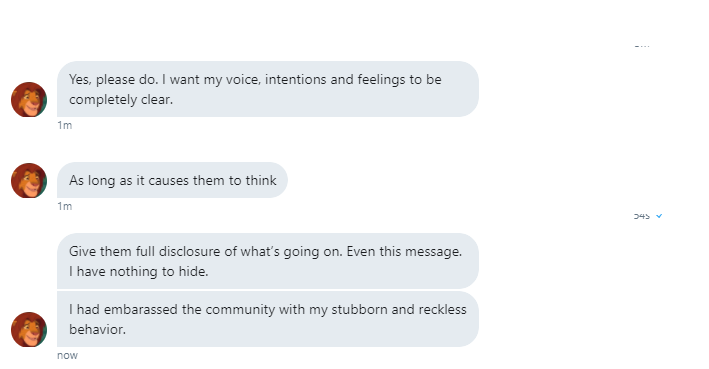This screenshot has height=369, width=709.
Task: Click the 'now' timestamp below last message
Action: point(67,355)
